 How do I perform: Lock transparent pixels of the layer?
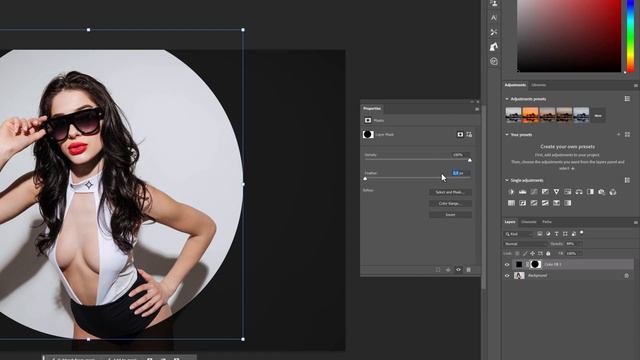tap(517, 253)
